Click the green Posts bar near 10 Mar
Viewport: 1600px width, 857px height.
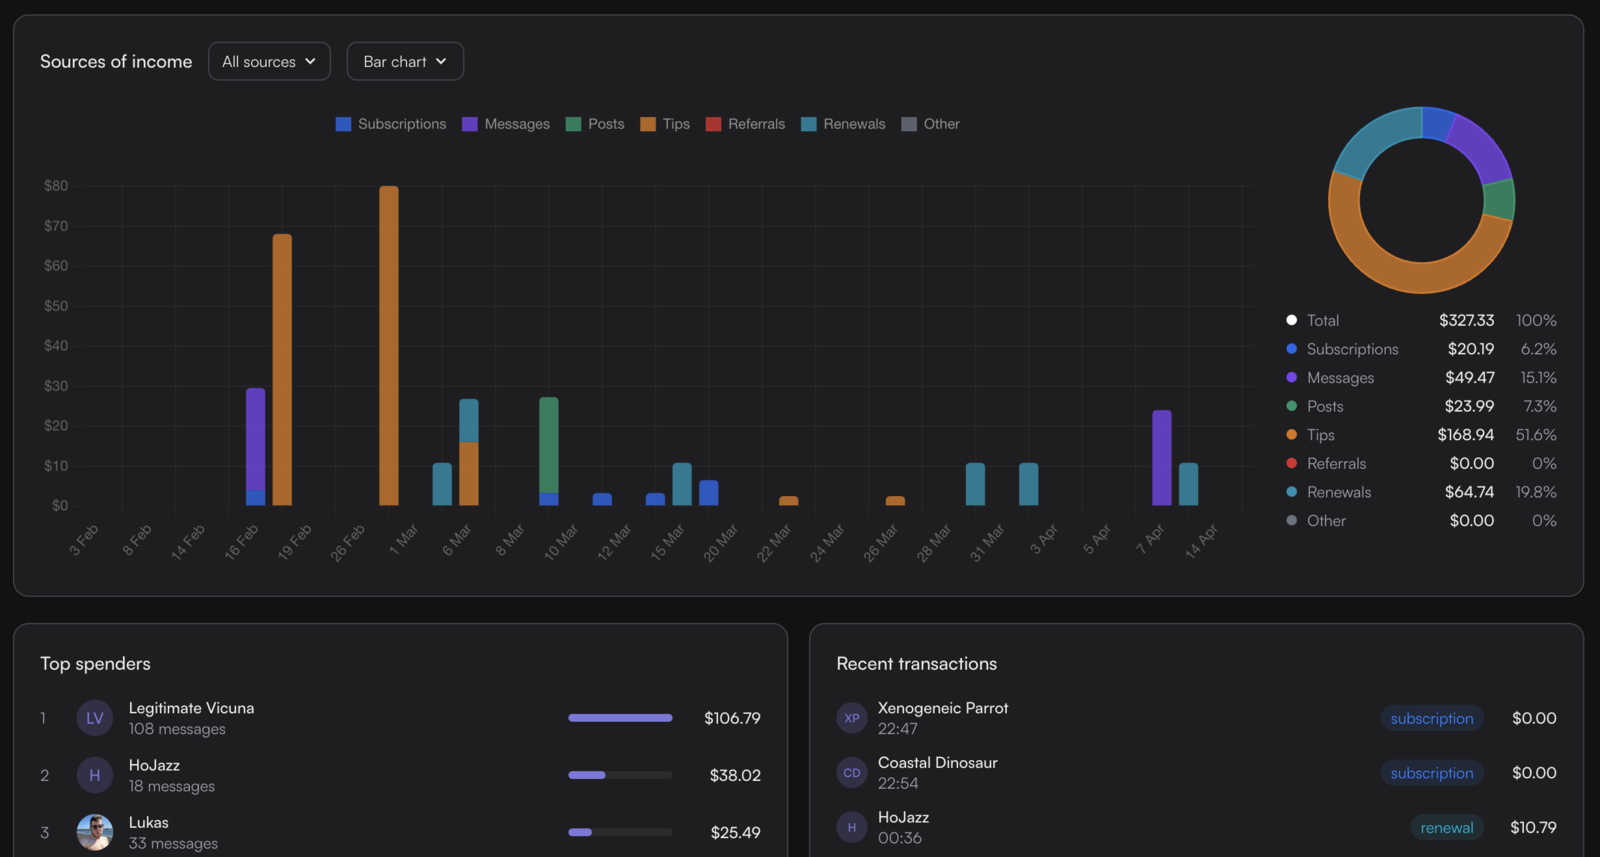coord(549,445)
